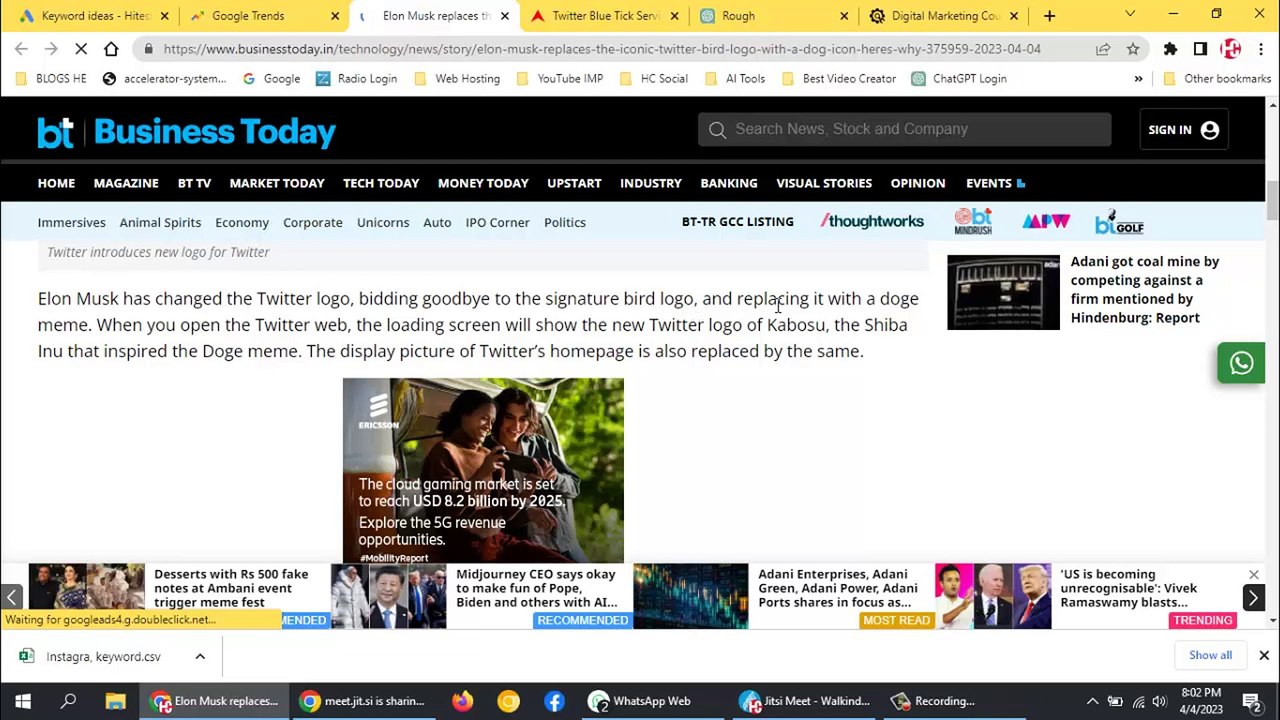Viewport: 1280px width, 720px height.
Task: Click the SIGN IN button
Action: coord(1183,130)
